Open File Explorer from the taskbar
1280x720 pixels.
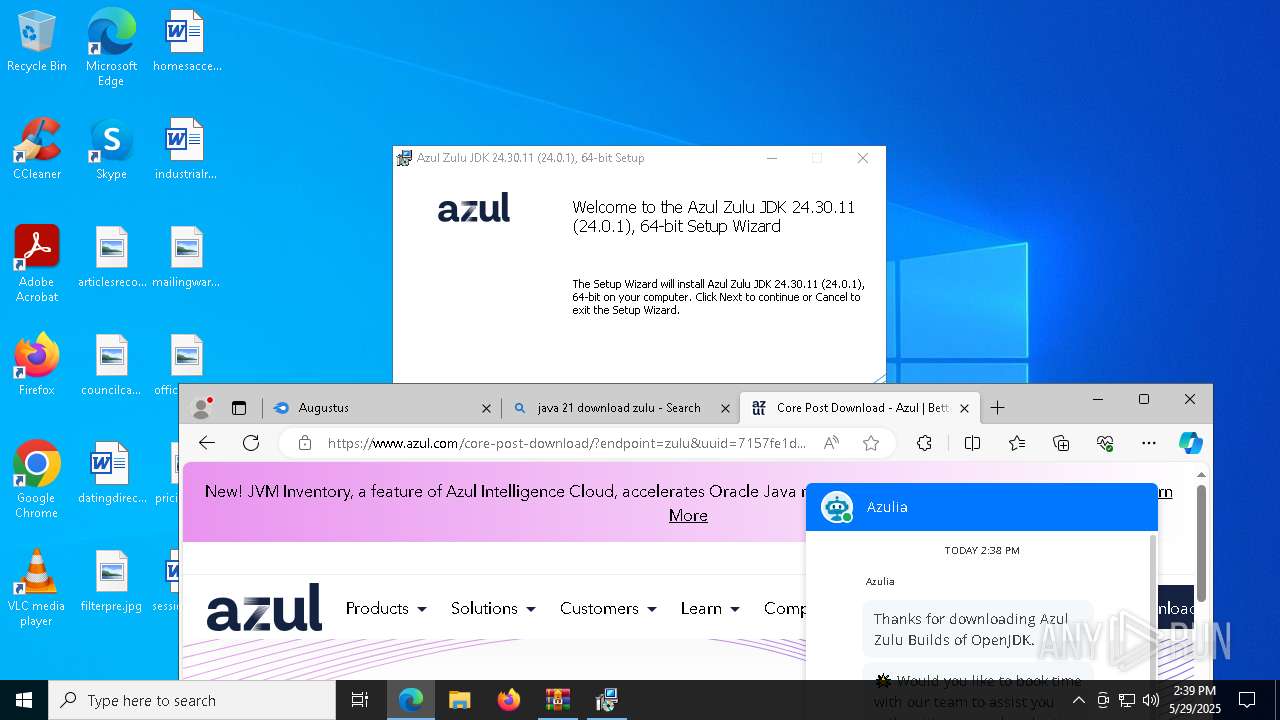(459, 700)
